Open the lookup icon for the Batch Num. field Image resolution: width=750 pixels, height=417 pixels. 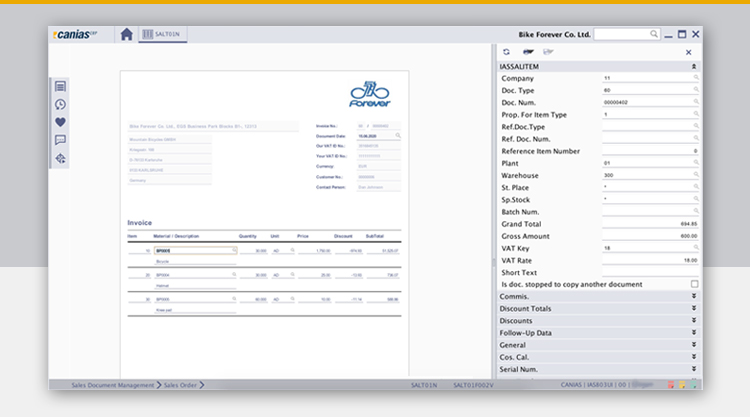point(696,211)
